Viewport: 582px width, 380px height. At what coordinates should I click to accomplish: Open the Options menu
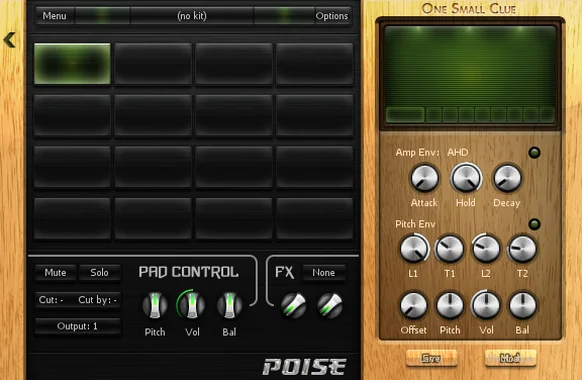[332, 16]
